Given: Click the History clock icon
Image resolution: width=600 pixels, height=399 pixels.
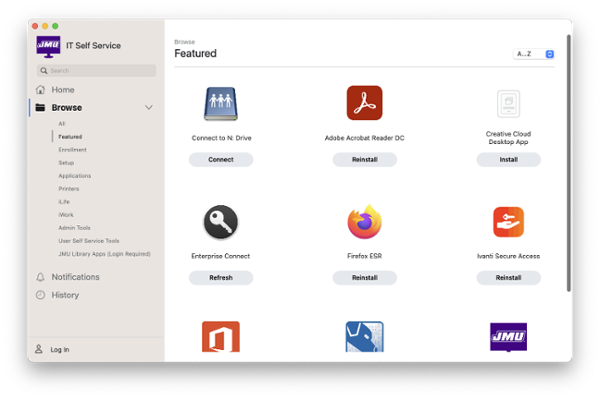Looking at the screenshot, I should pyautogui.click(x=40, y=295).
